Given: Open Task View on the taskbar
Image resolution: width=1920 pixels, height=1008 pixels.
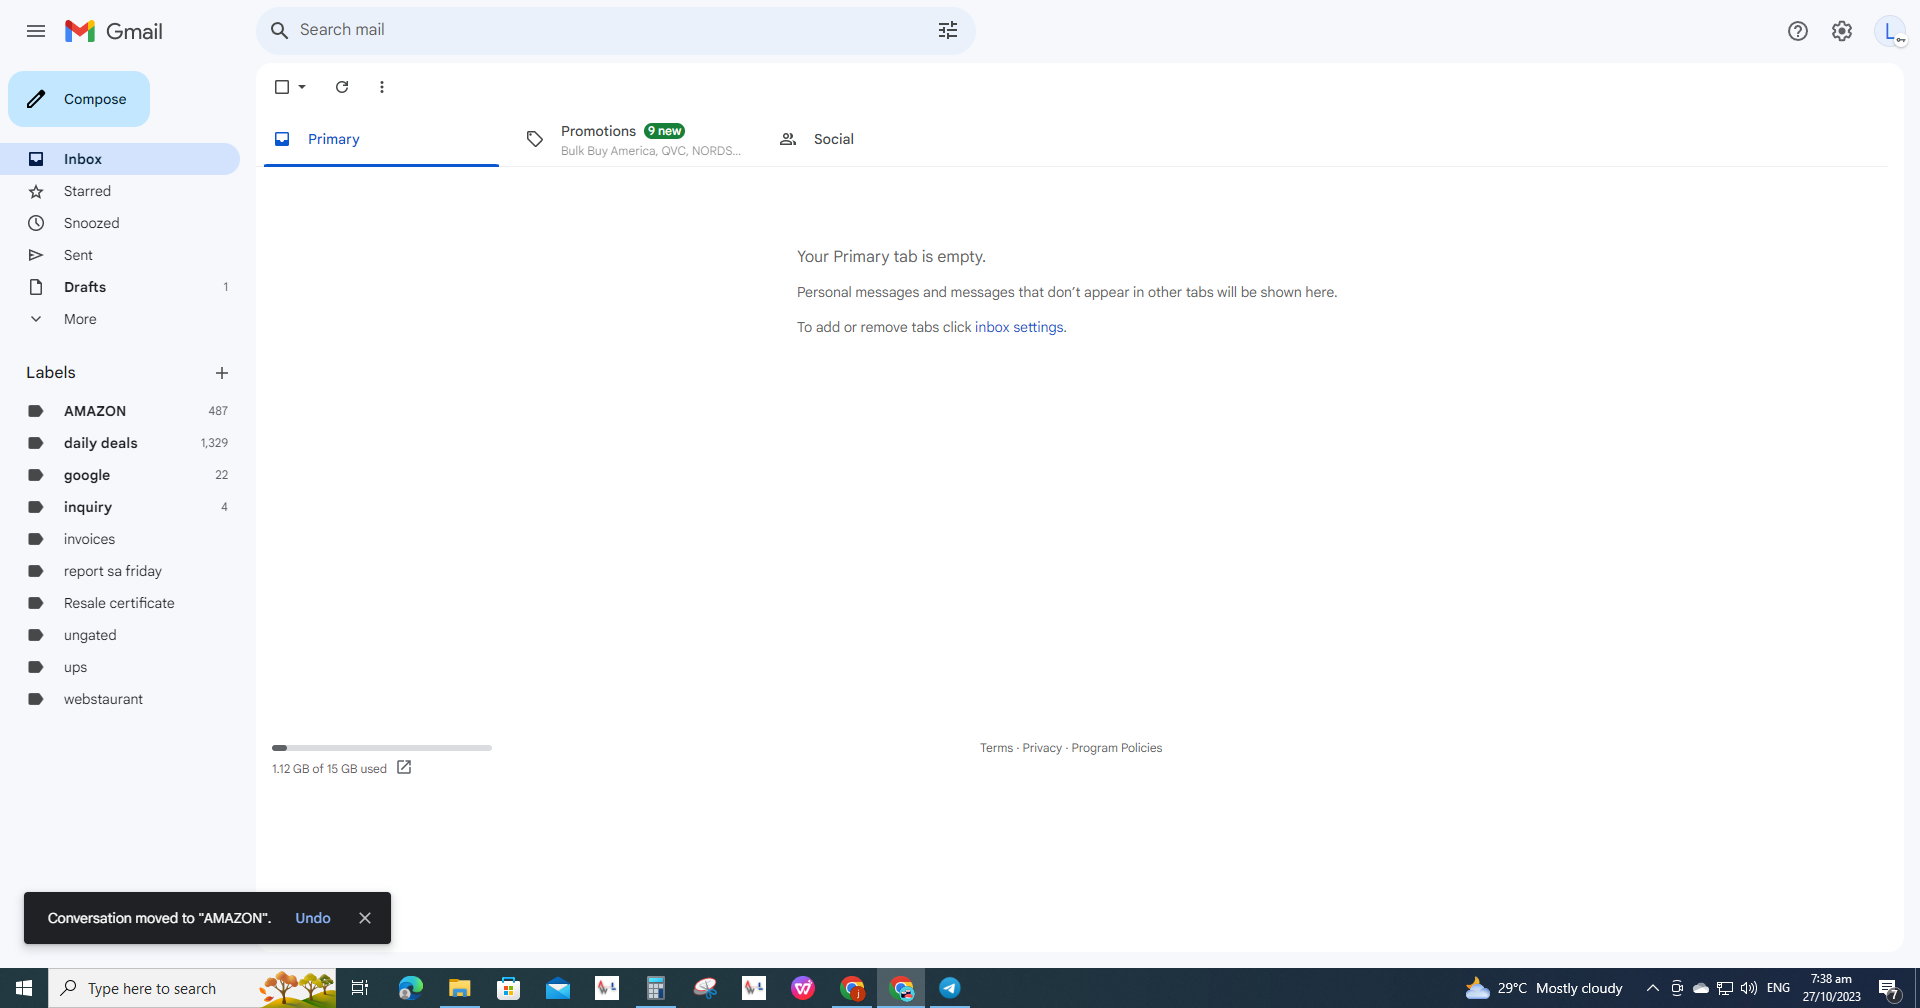Looking at the screenshot, I should [x=360, y=988].
